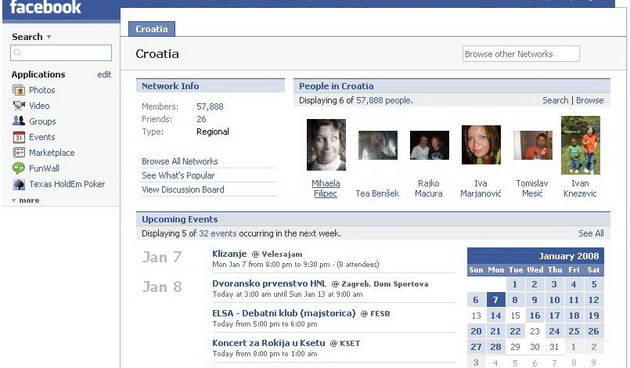Screen dimensions: 630x368
Task: Click the 57,888 people count link
Action: [383, 100]
